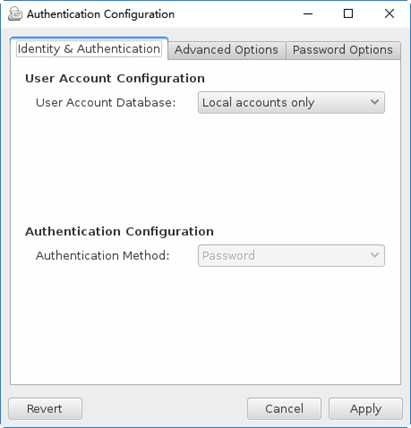Select the grayed 'Password' authentication method box
Viewport: 411px width, 428px height.
click(291, 256)
